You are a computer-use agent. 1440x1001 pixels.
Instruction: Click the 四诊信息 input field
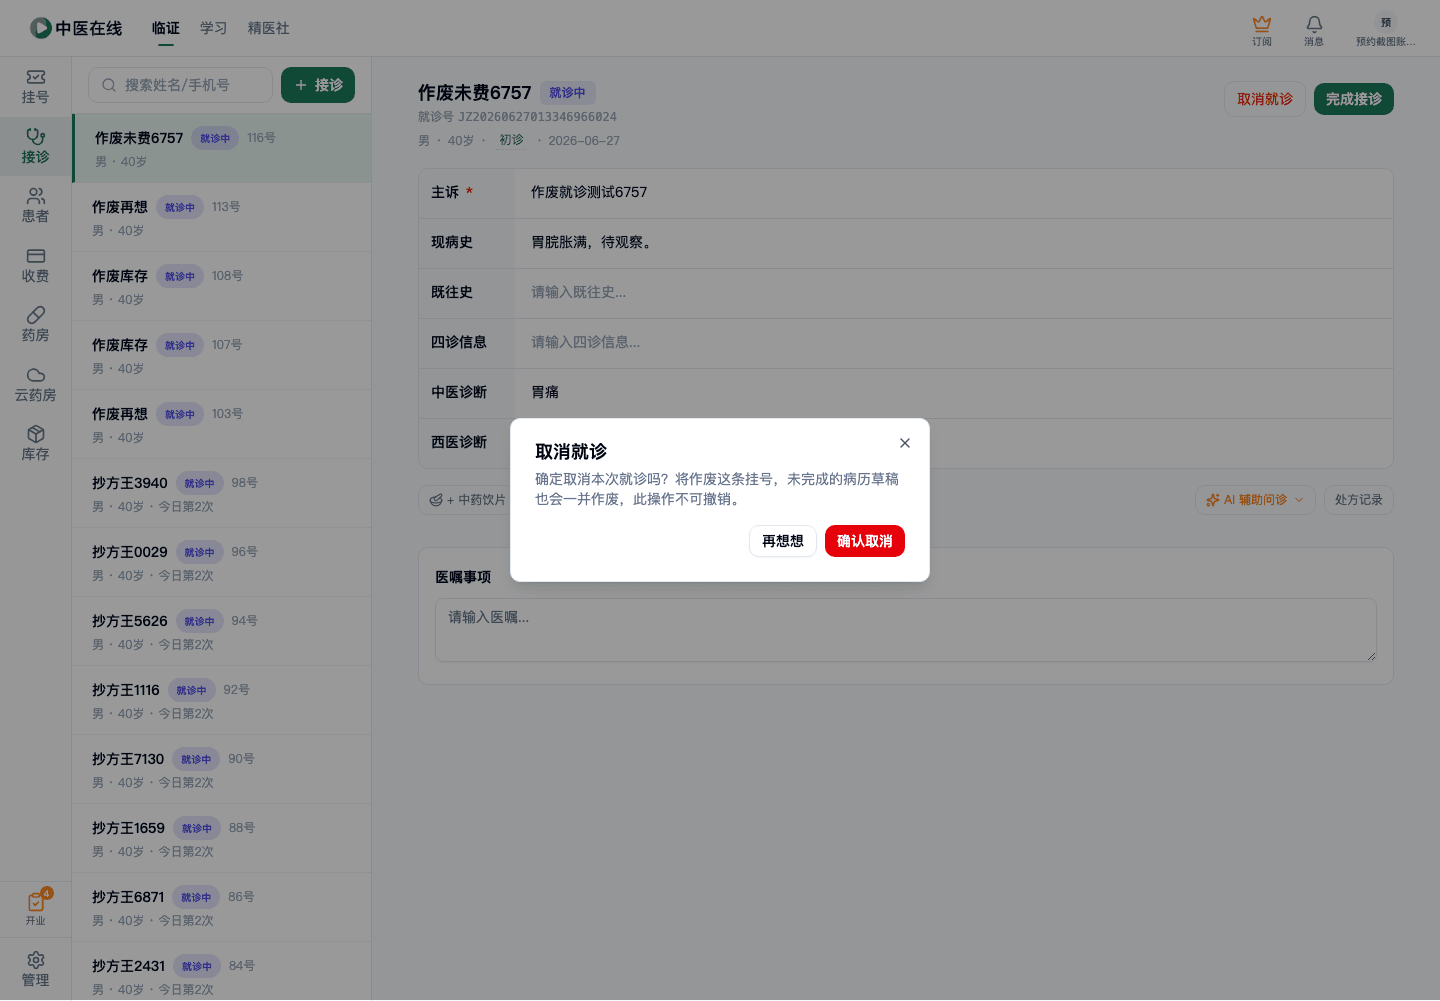tap(954, 343)
